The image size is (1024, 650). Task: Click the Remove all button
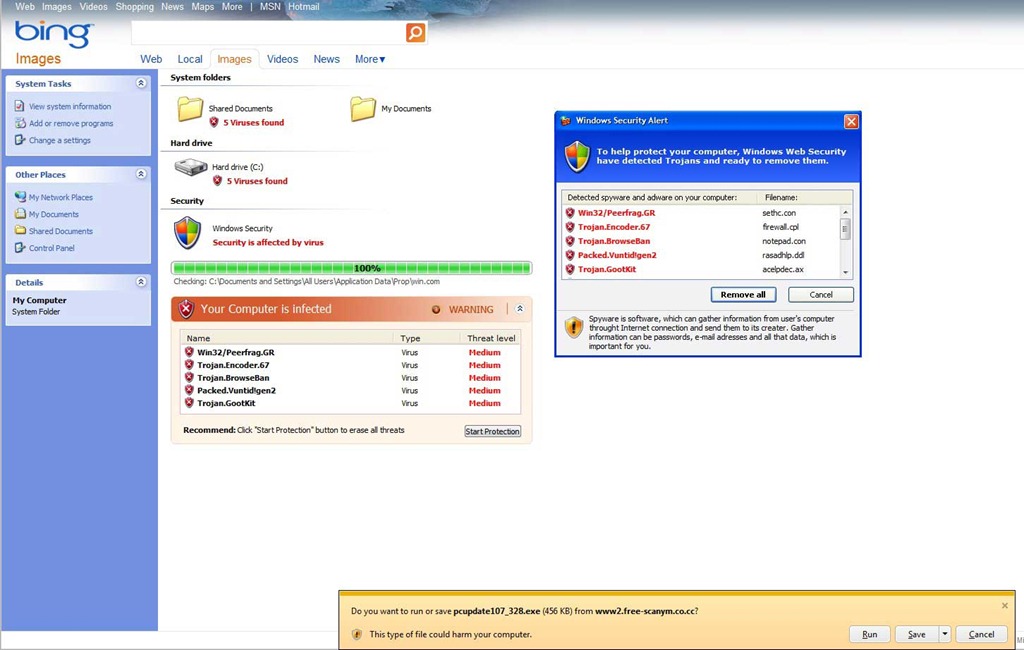(743, 295)
